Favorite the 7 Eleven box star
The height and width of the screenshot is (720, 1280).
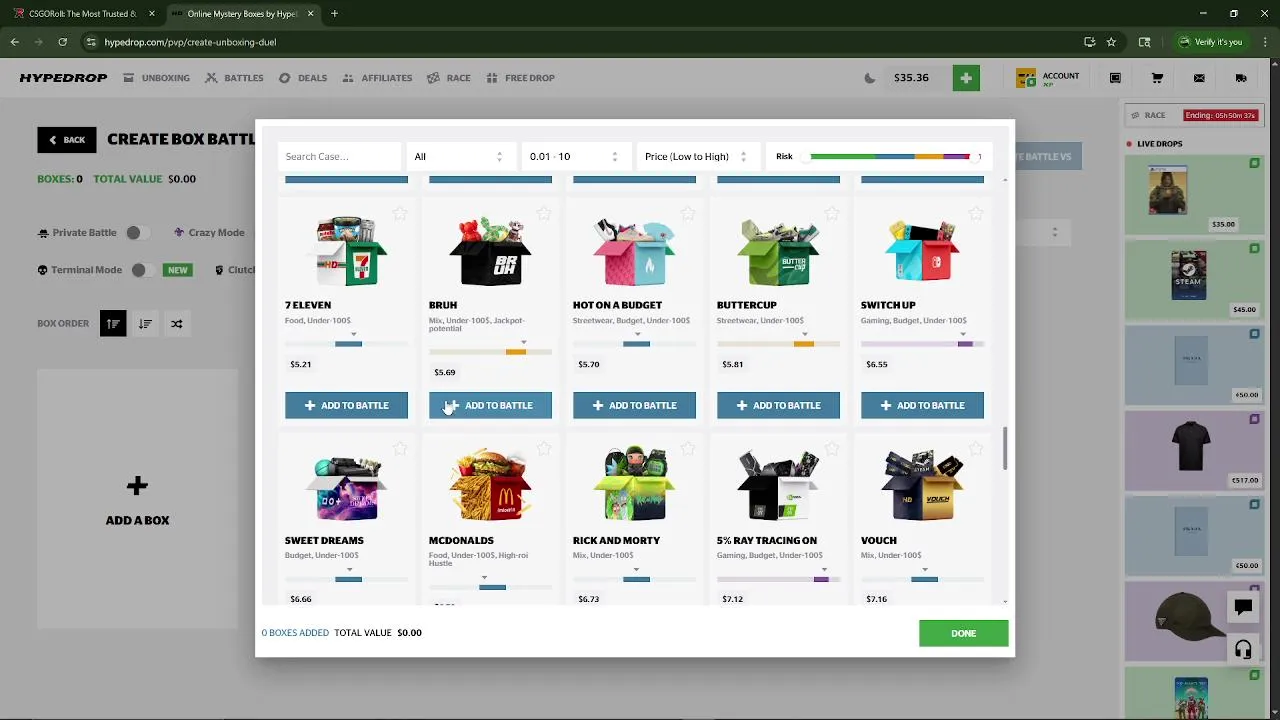click(x=400, y=213)
